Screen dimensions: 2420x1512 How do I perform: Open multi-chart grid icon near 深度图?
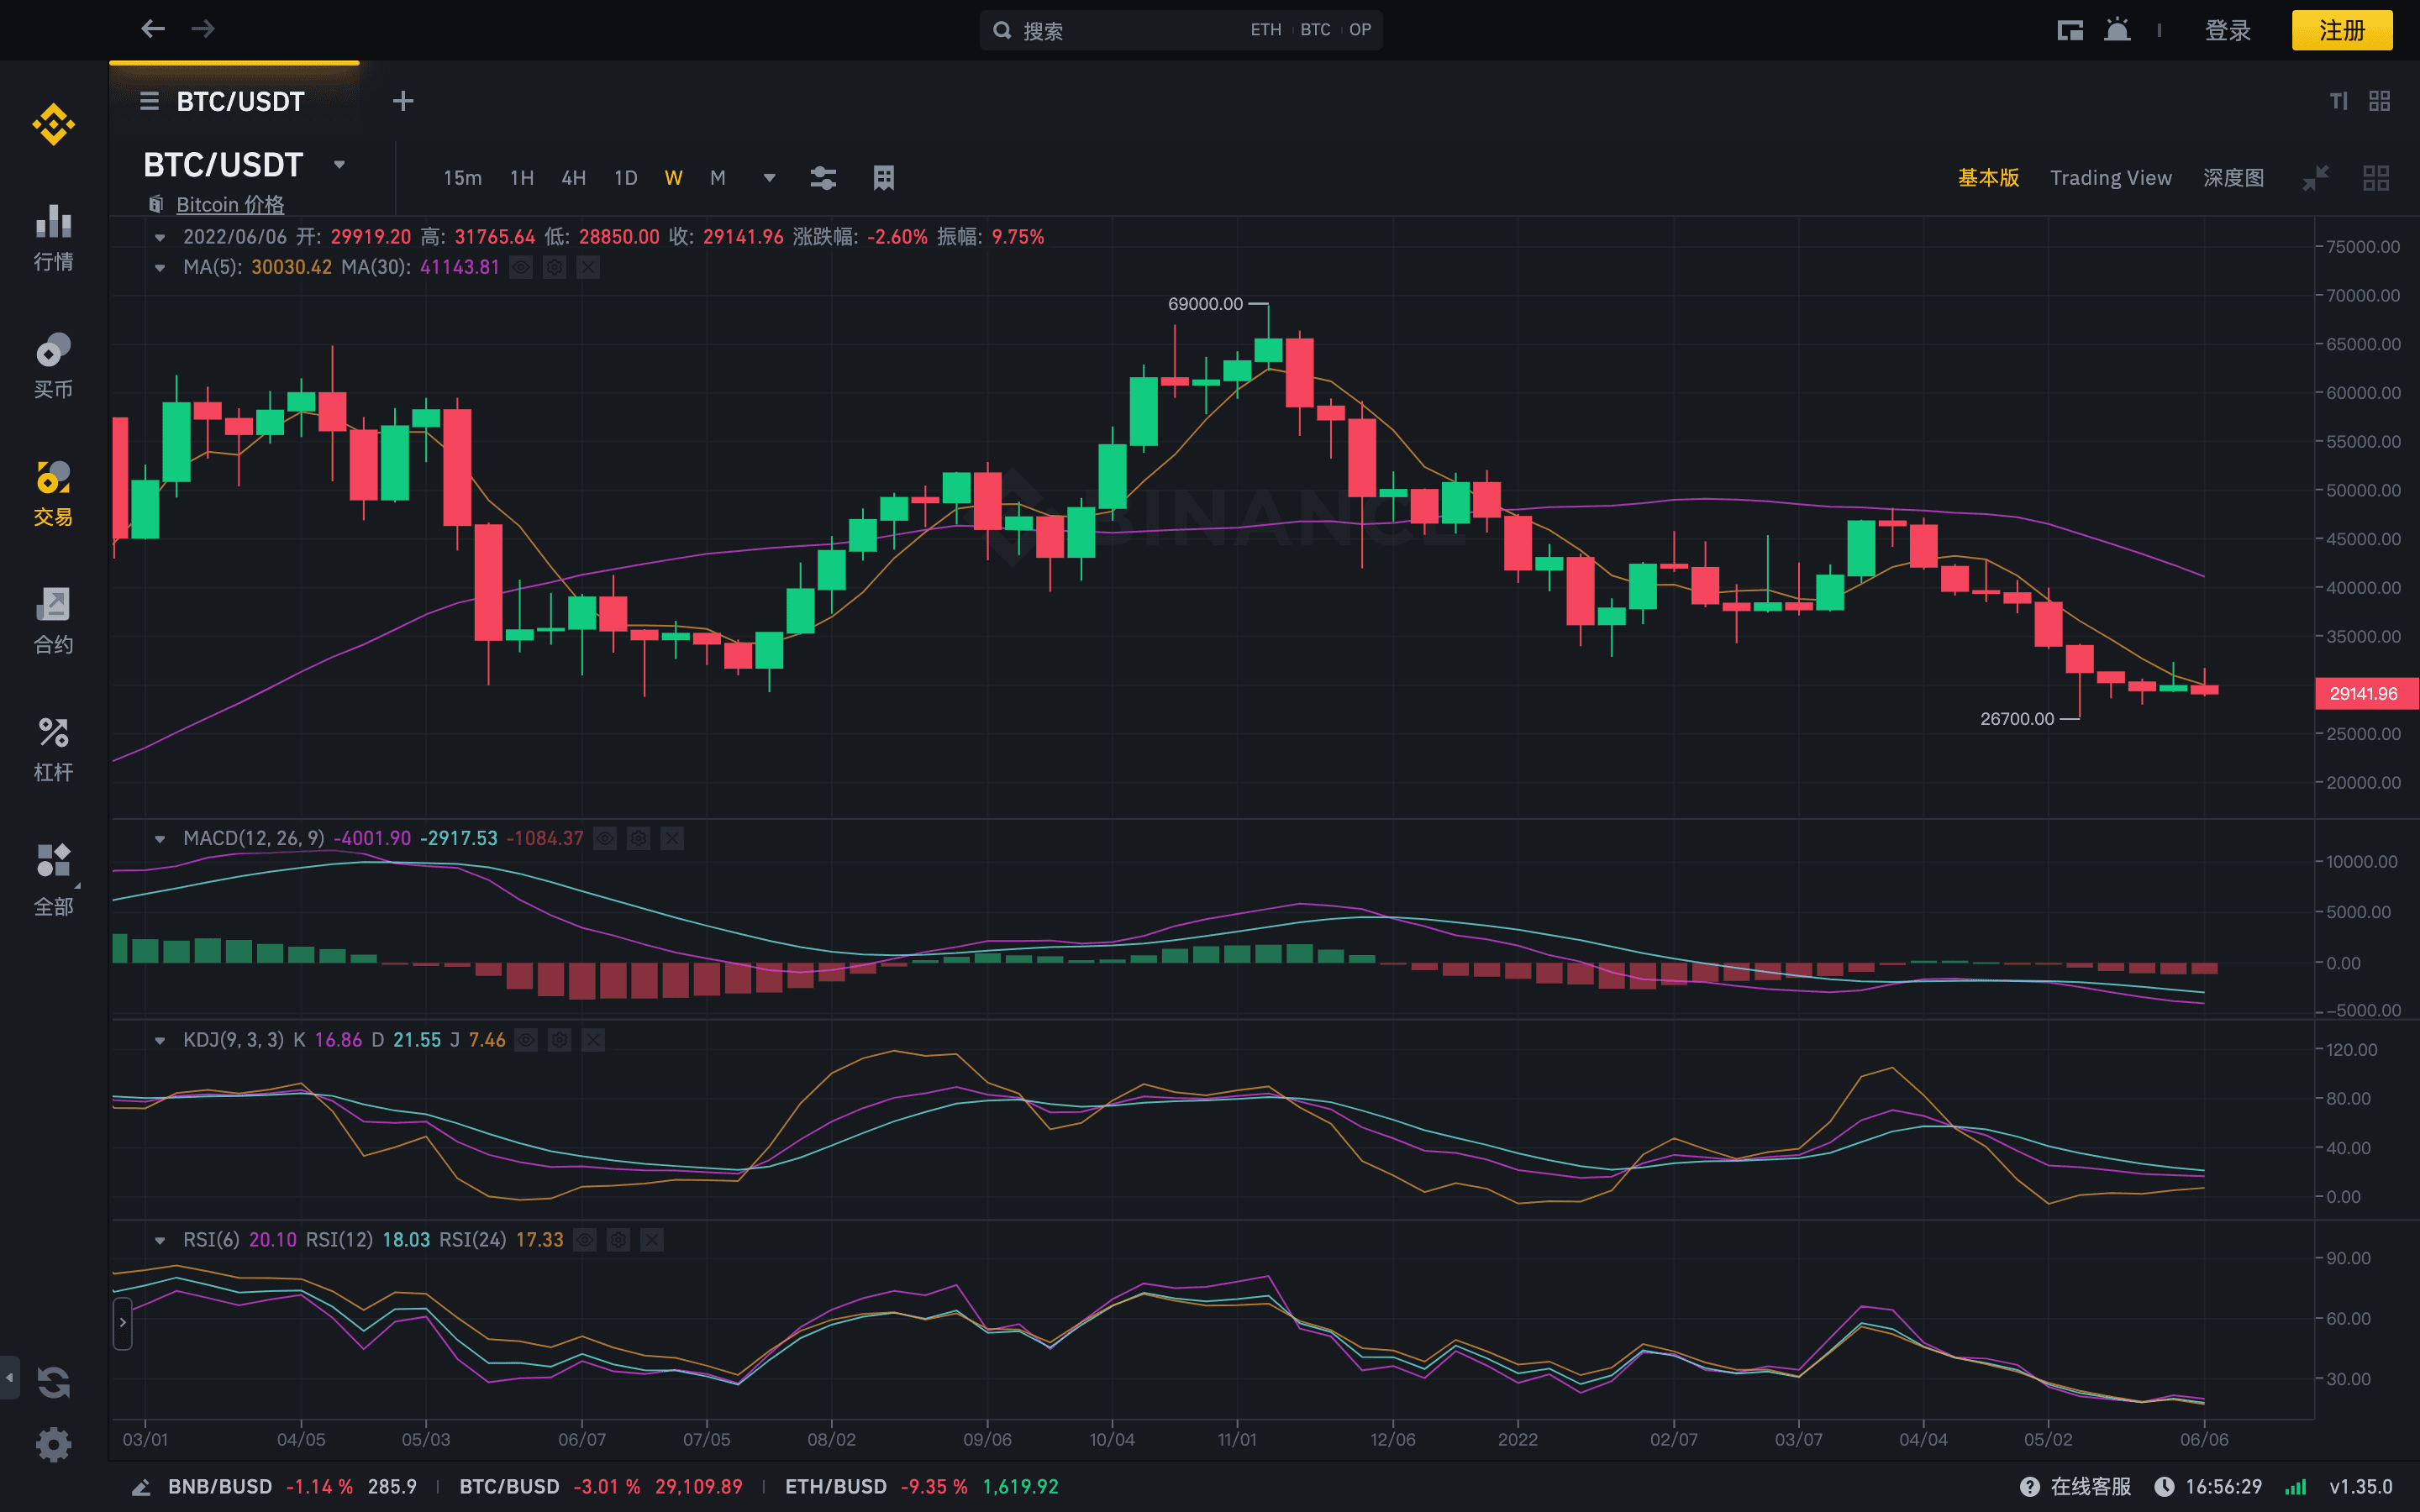2376,178
